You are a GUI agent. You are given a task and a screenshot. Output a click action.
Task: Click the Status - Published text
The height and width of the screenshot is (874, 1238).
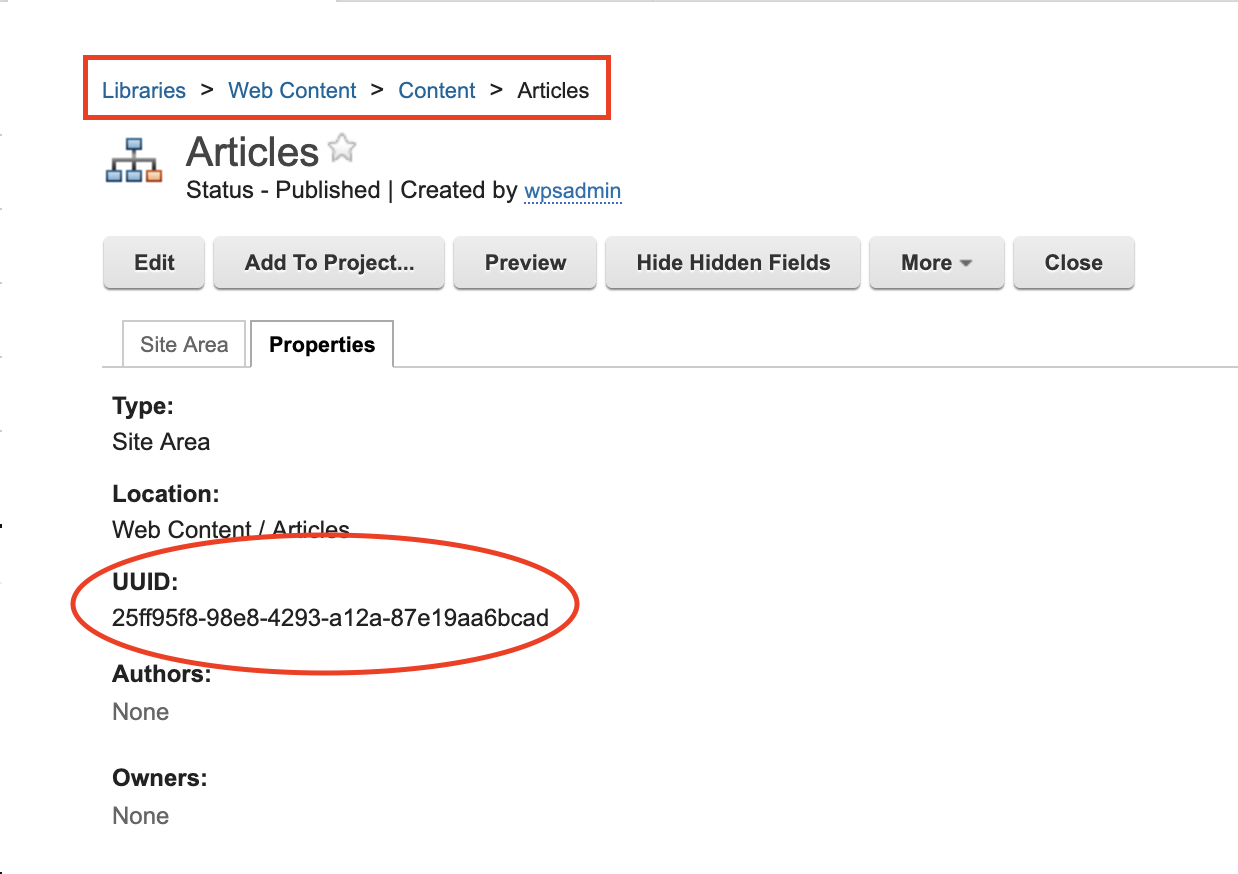[x=283, y=190]
